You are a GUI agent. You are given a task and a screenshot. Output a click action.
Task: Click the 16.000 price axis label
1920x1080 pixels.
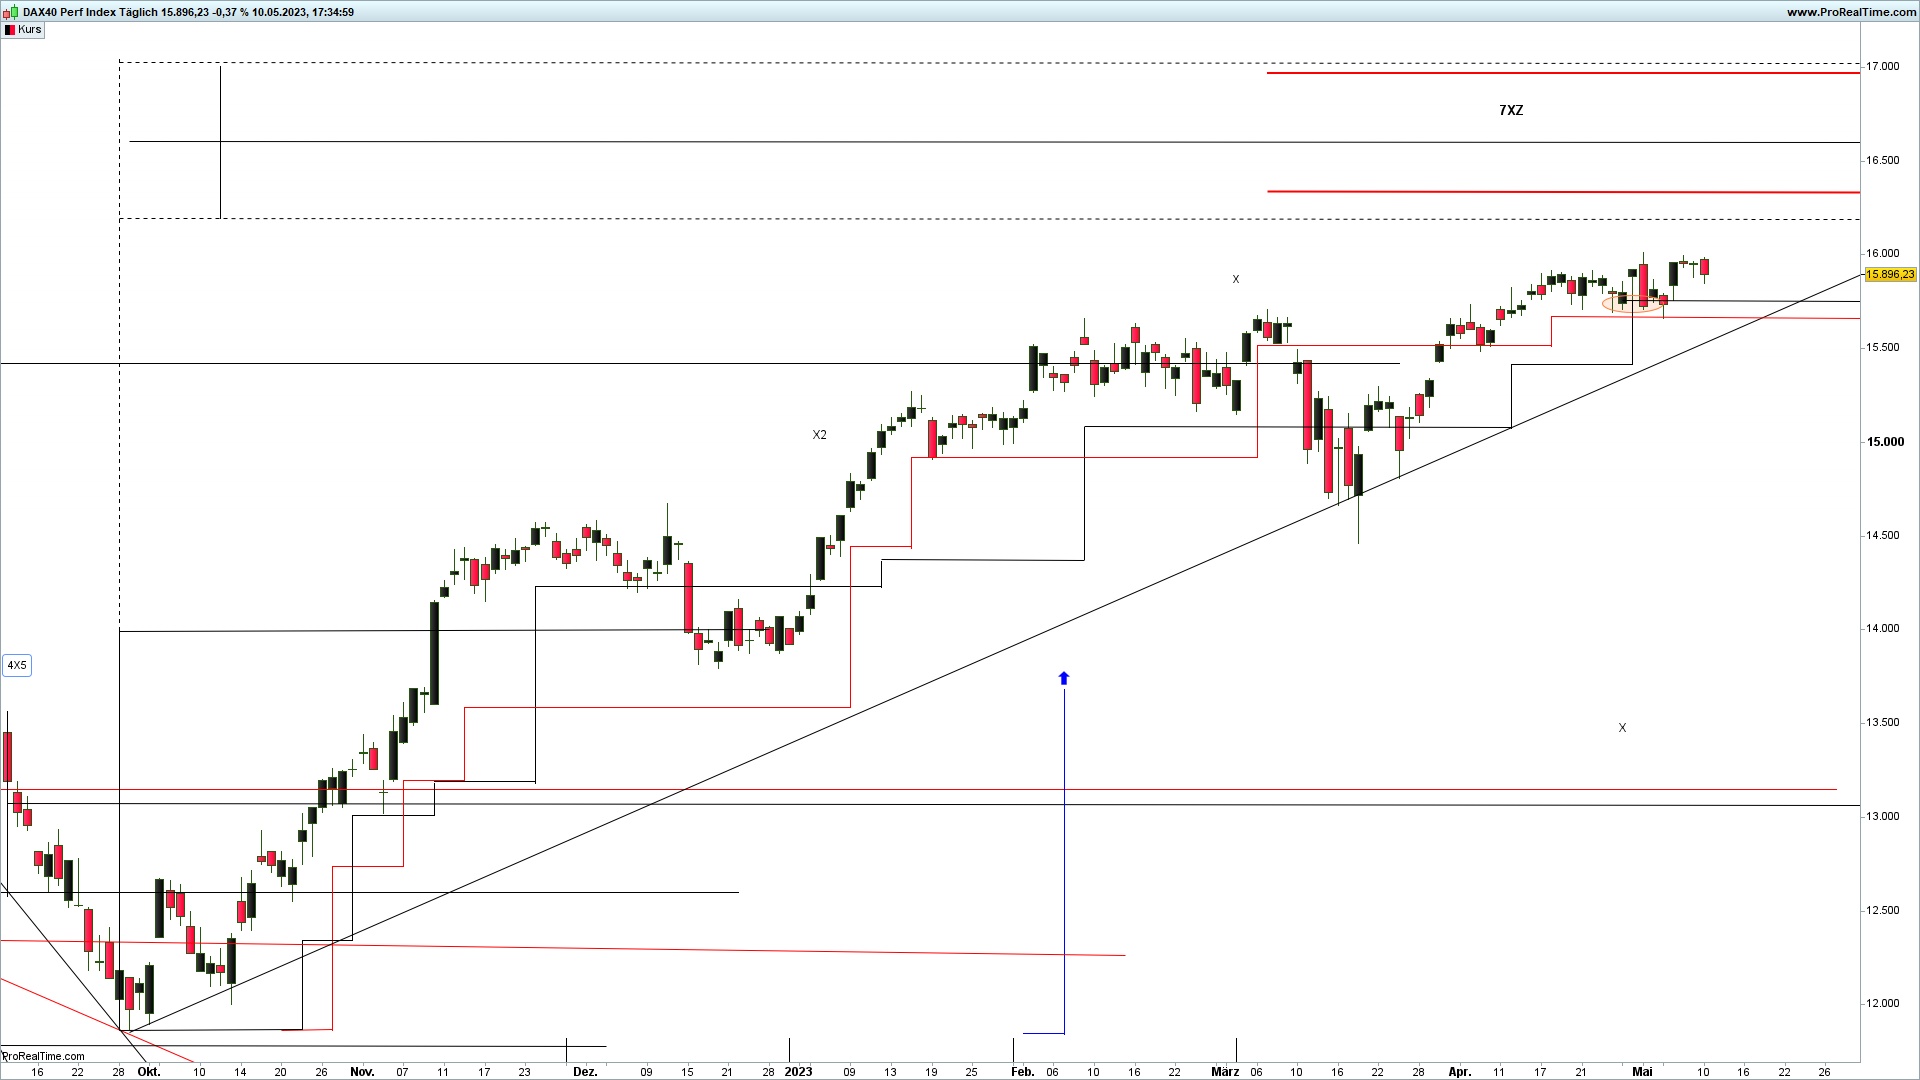(1883, 254)
